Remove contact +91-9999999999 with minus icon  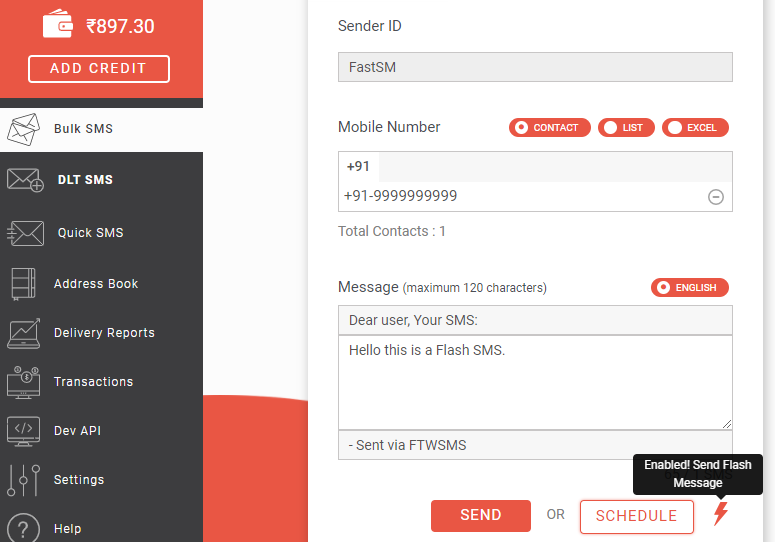pyautogui.click(x=716, y=197)
